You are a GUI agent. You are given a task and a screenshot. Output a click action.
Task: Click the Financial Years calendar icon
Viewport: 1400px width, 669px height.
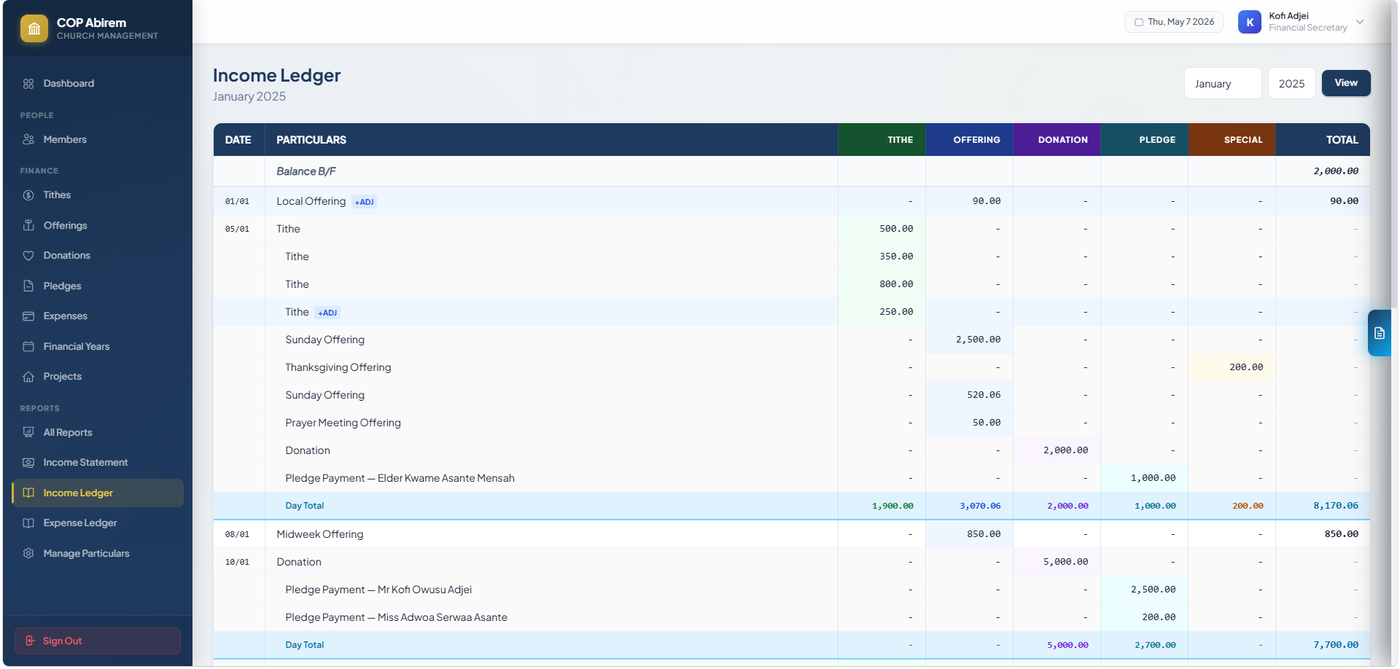point(28,347)
